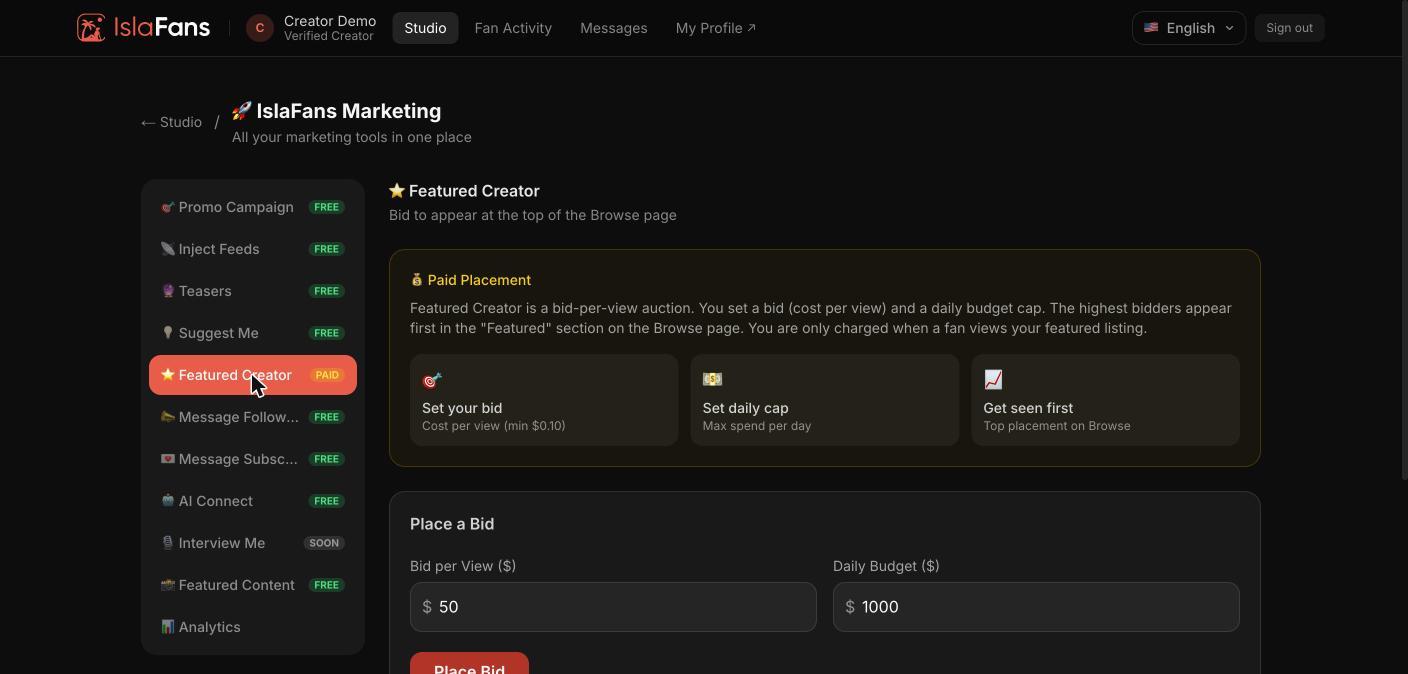Click the US flag language icon

[1151, 28]
